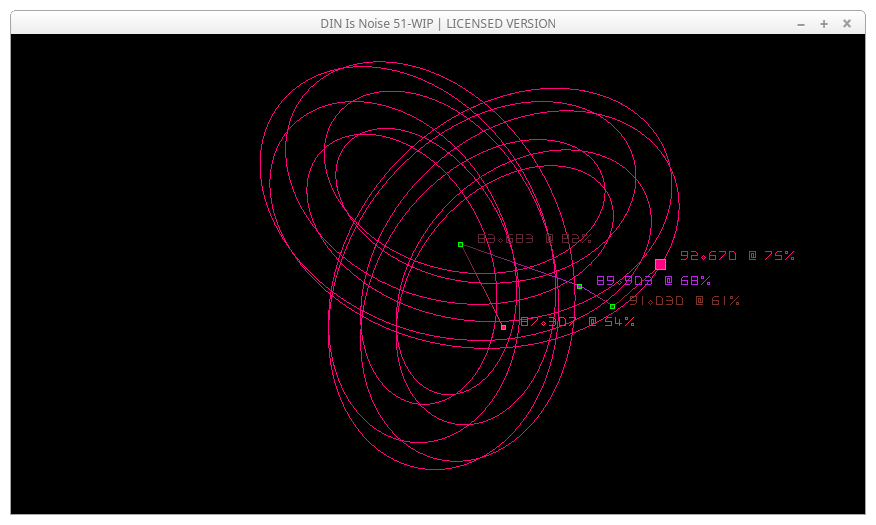Pick the green drone next to 91.030
876x525 pixels.
612,306
